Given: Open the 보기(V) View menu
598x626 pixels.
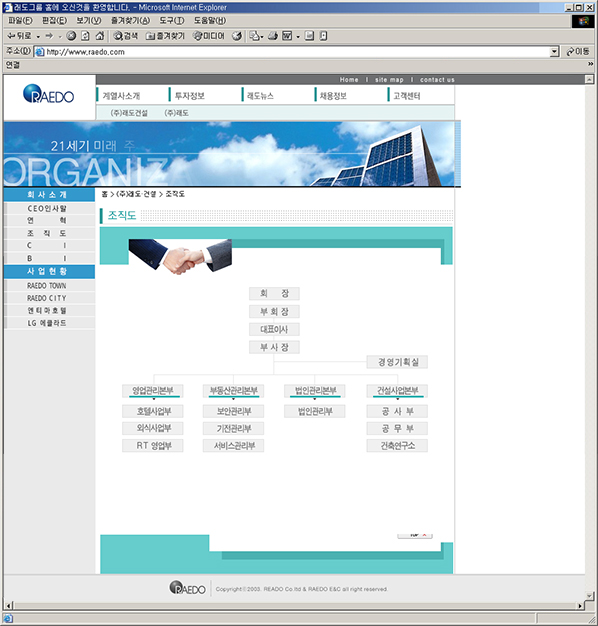Looking at the screenshot, I should (89, 20).
